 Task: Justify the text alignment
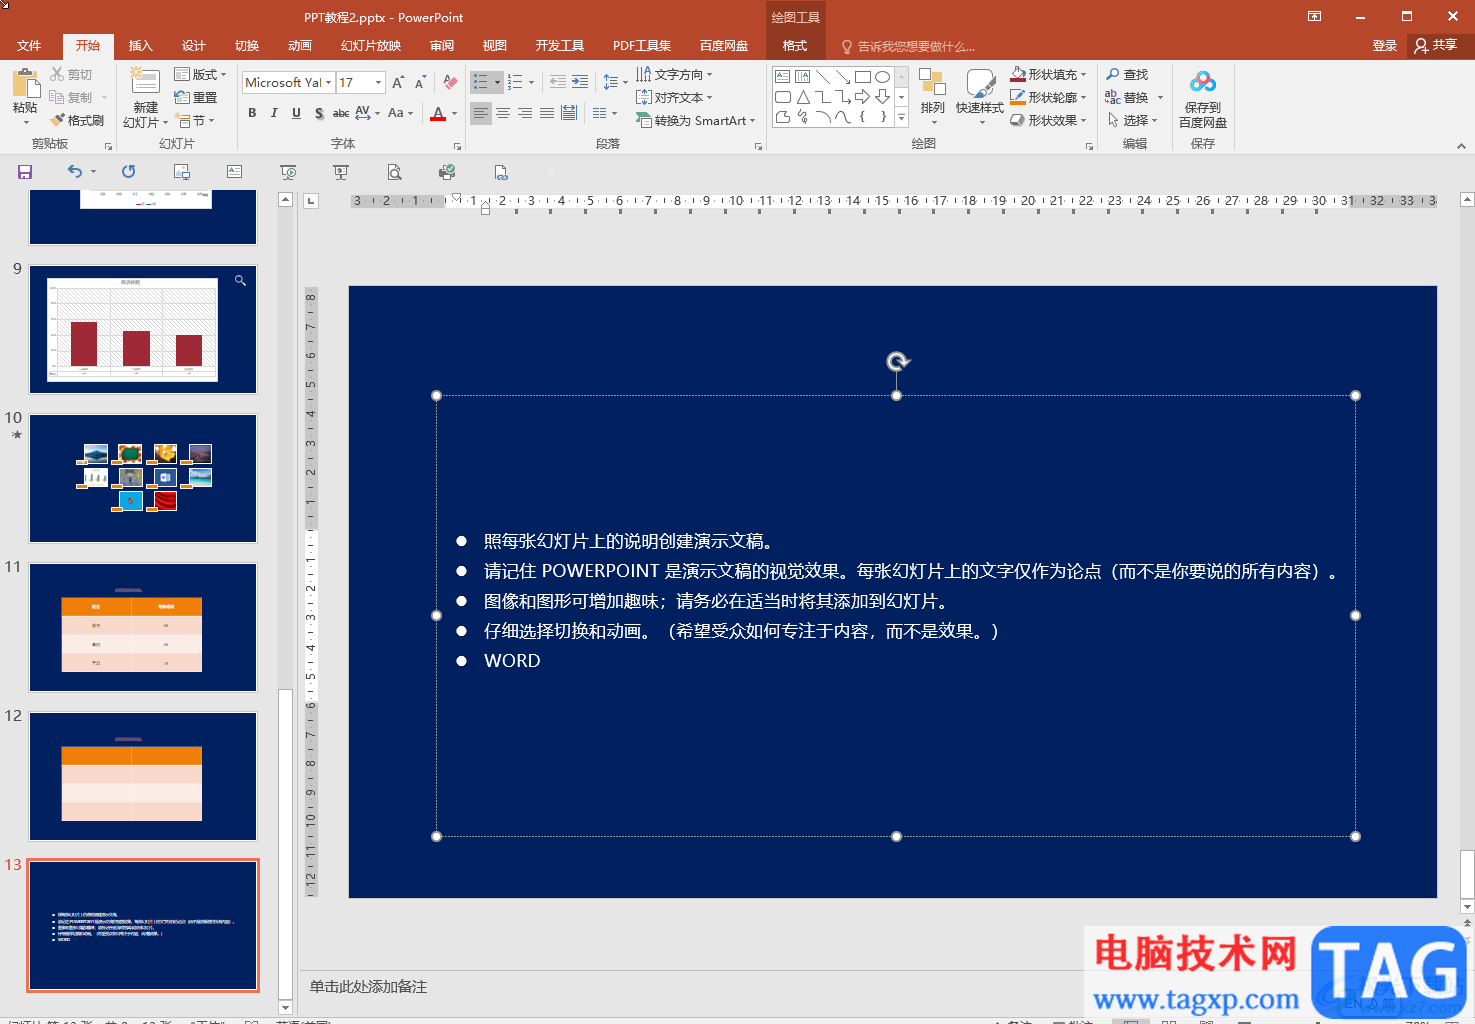click(x=547, y=113)
